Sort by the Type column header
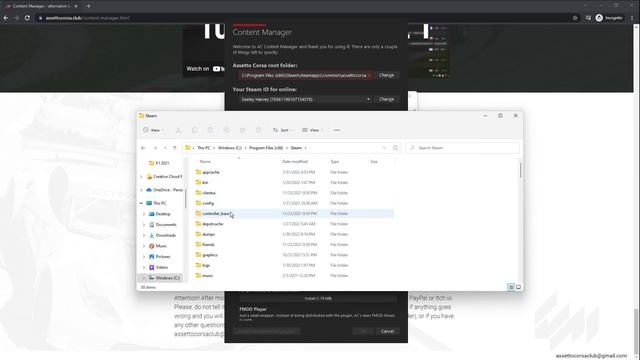This screenshot has width=640, height=360. (335, 162)
